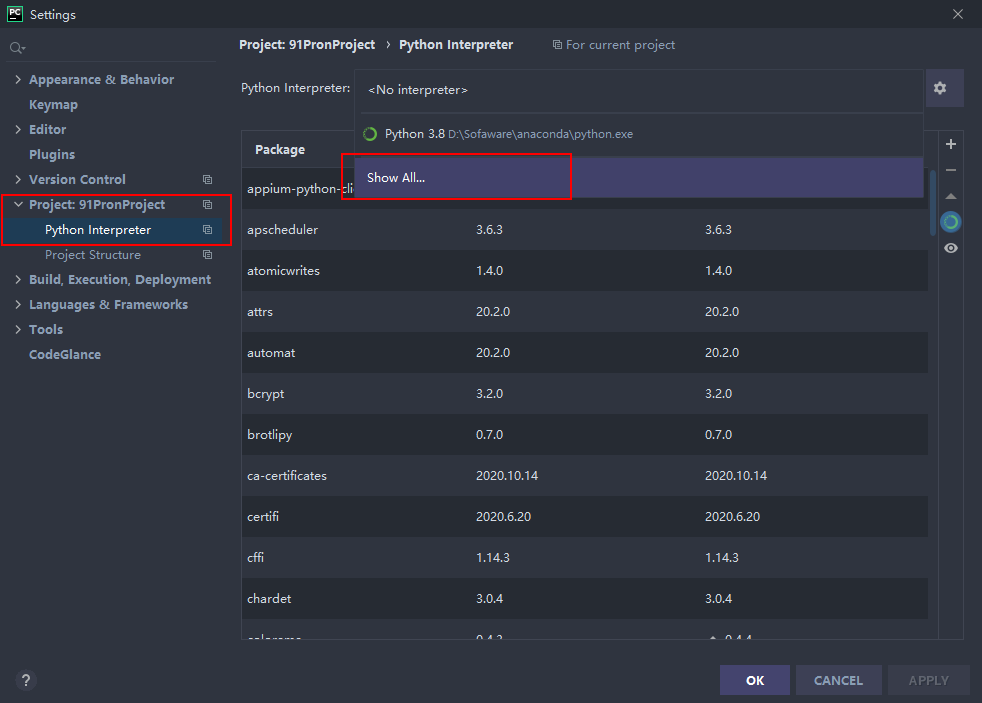Click the Package column header

point(280,150)
